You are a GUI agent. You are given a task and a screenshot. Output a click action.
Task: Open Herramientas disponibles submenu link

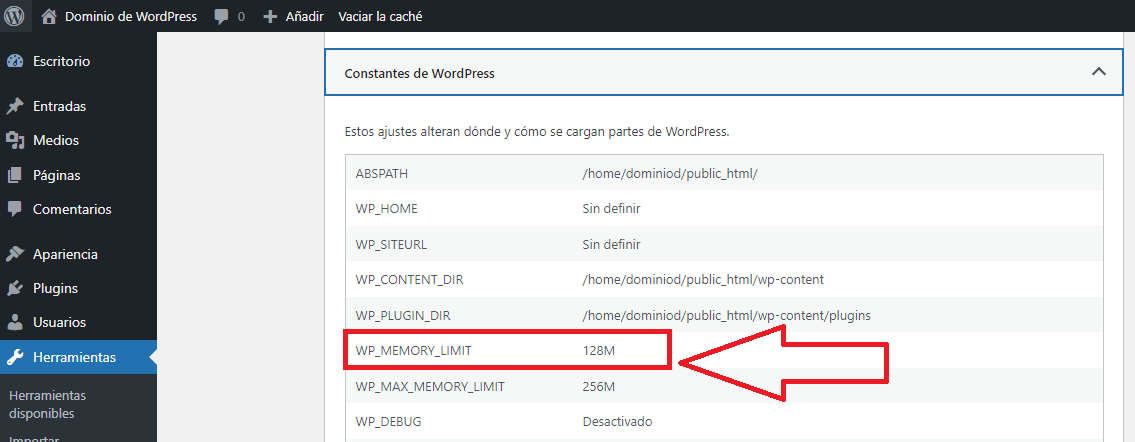[x=47, y=404]
